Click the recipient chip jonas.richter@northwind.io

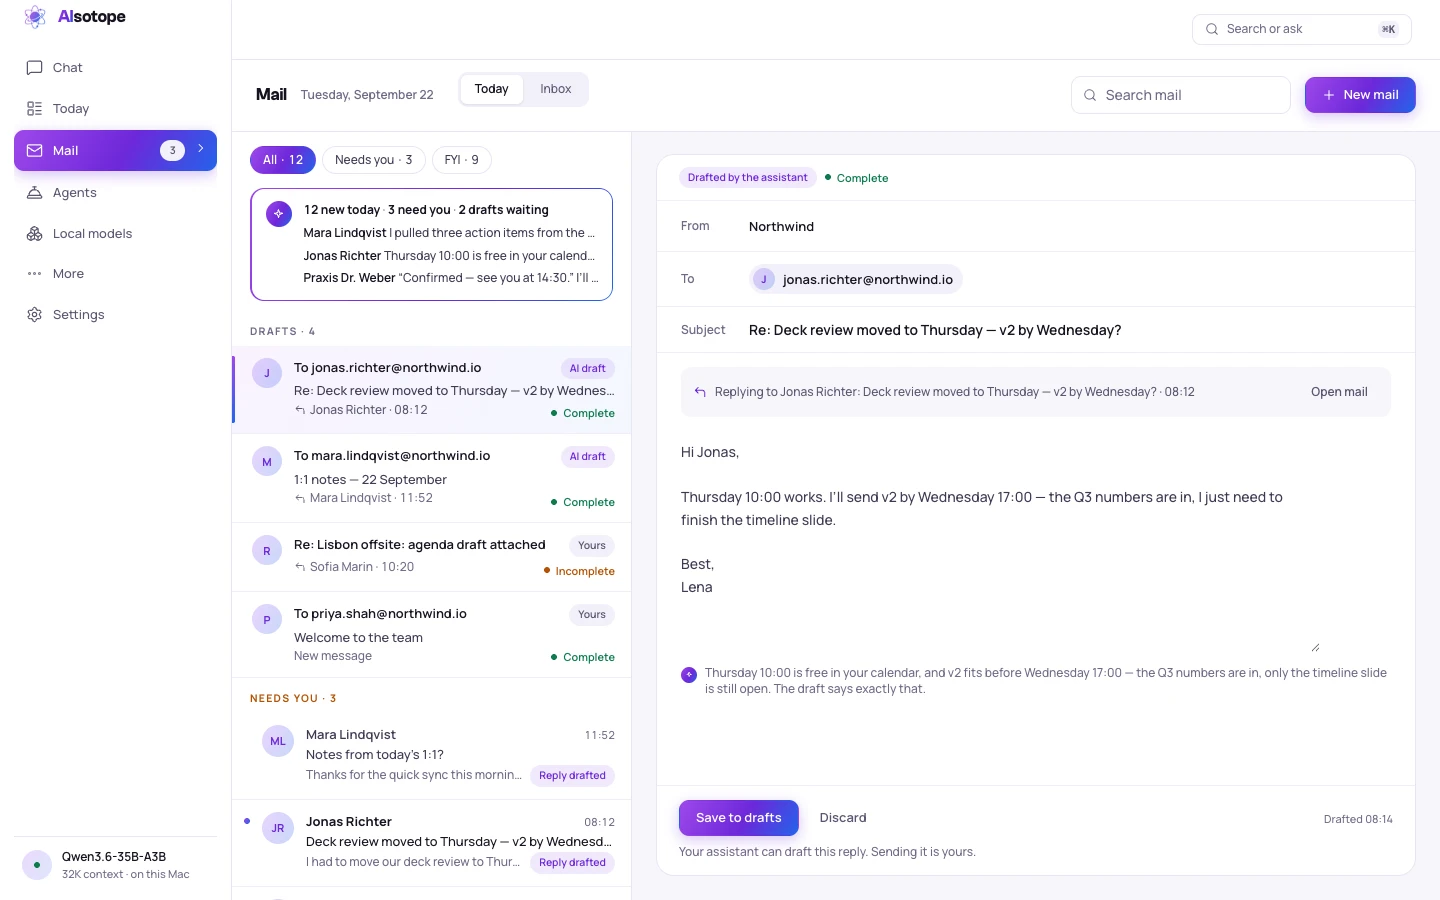tap(856, 279)
